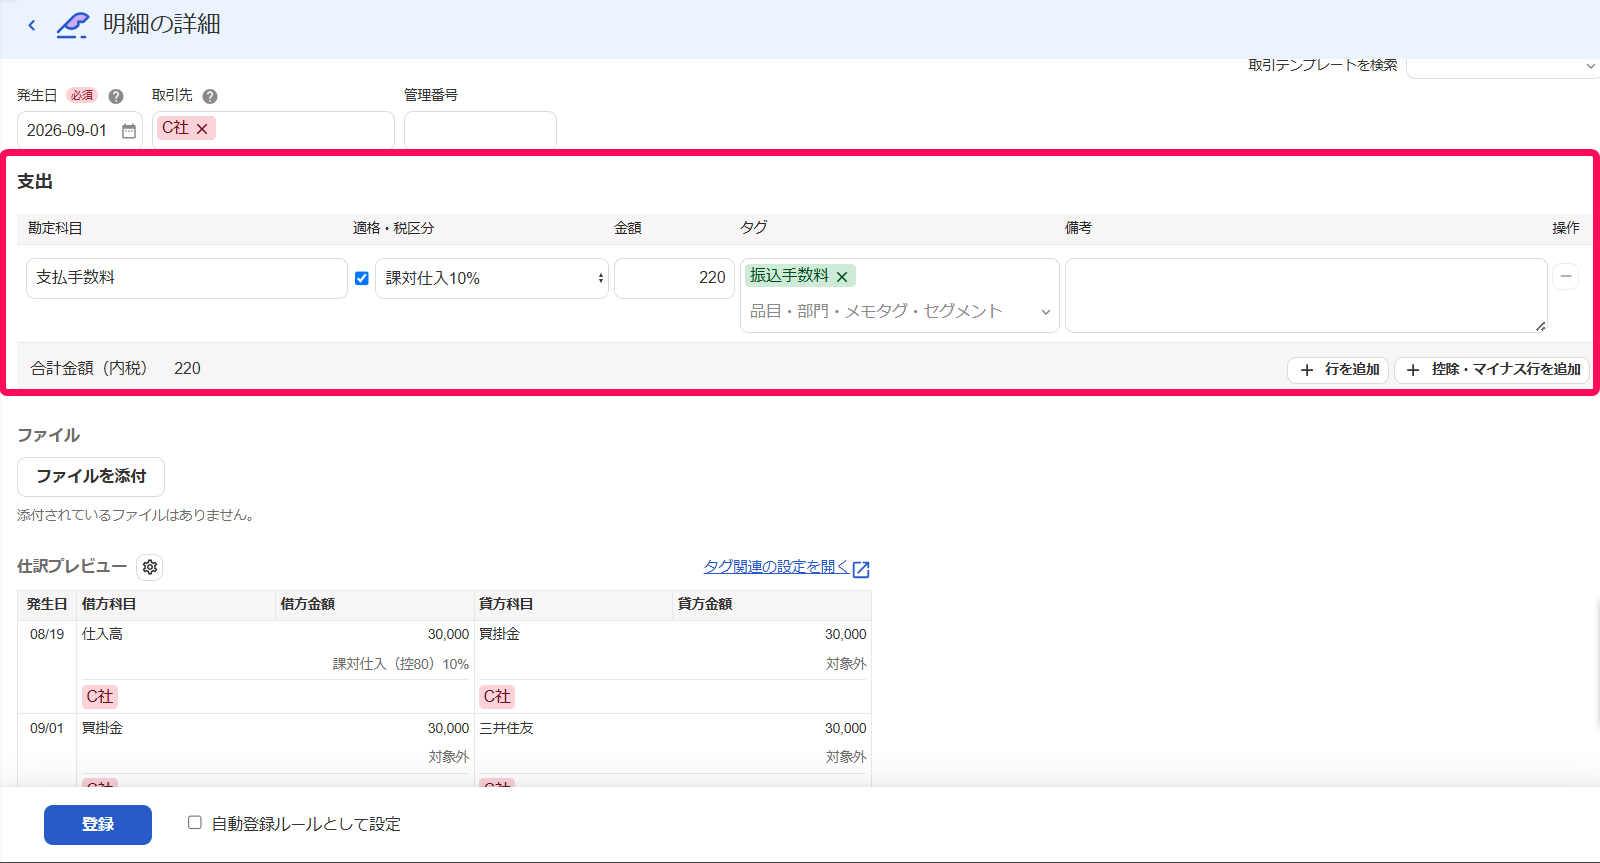Delete the expense row with minus icon

[1566, 276]
